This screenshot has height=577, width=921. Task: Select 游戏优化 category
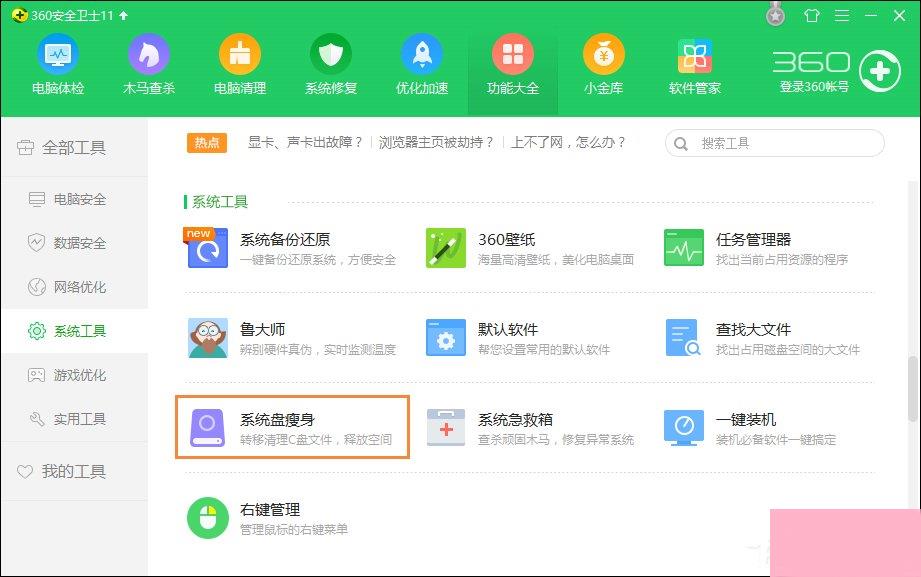point(74,375)
